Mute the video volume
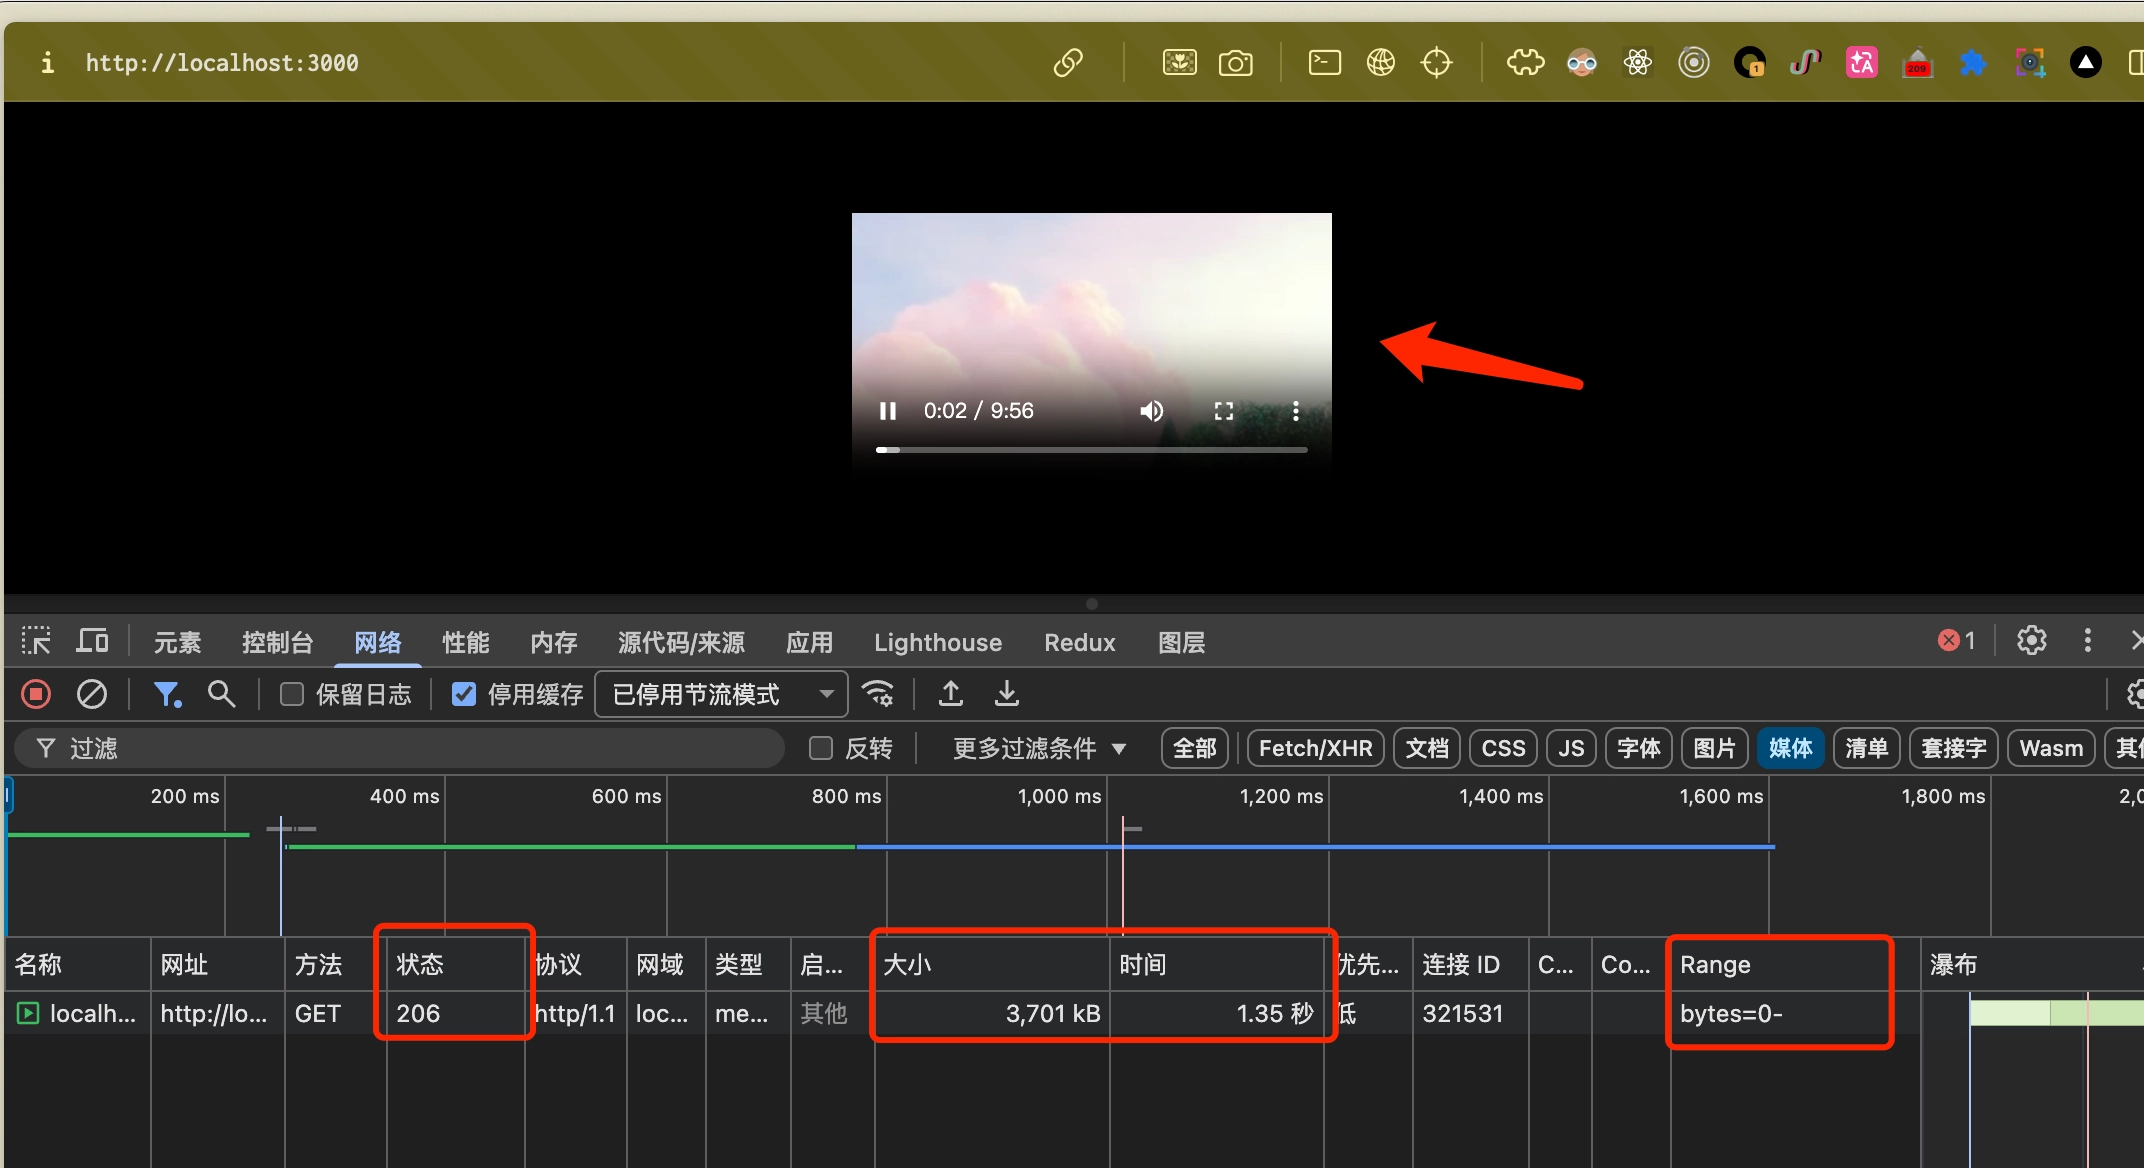The height and width of the screenshot is (1168, 2144). pyautogui.click(x=1152, y=411)
